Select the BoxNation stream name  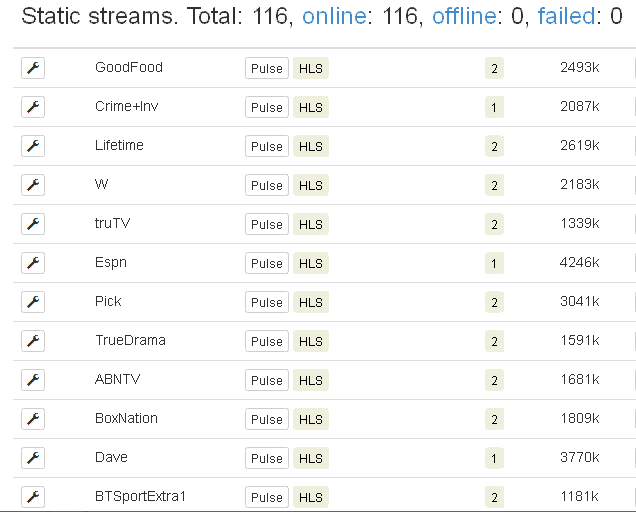point(126,417)
